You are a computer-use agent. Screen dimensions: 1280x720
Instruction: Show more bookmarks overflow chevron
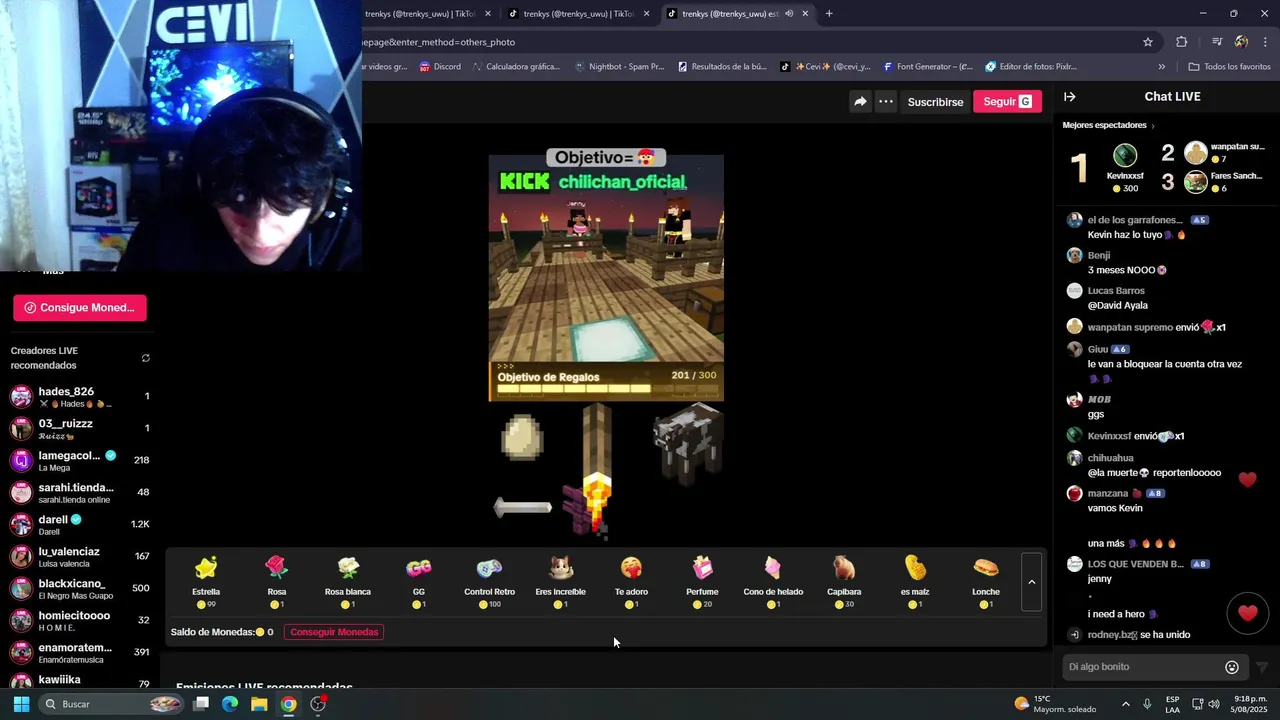(1161, 67)
